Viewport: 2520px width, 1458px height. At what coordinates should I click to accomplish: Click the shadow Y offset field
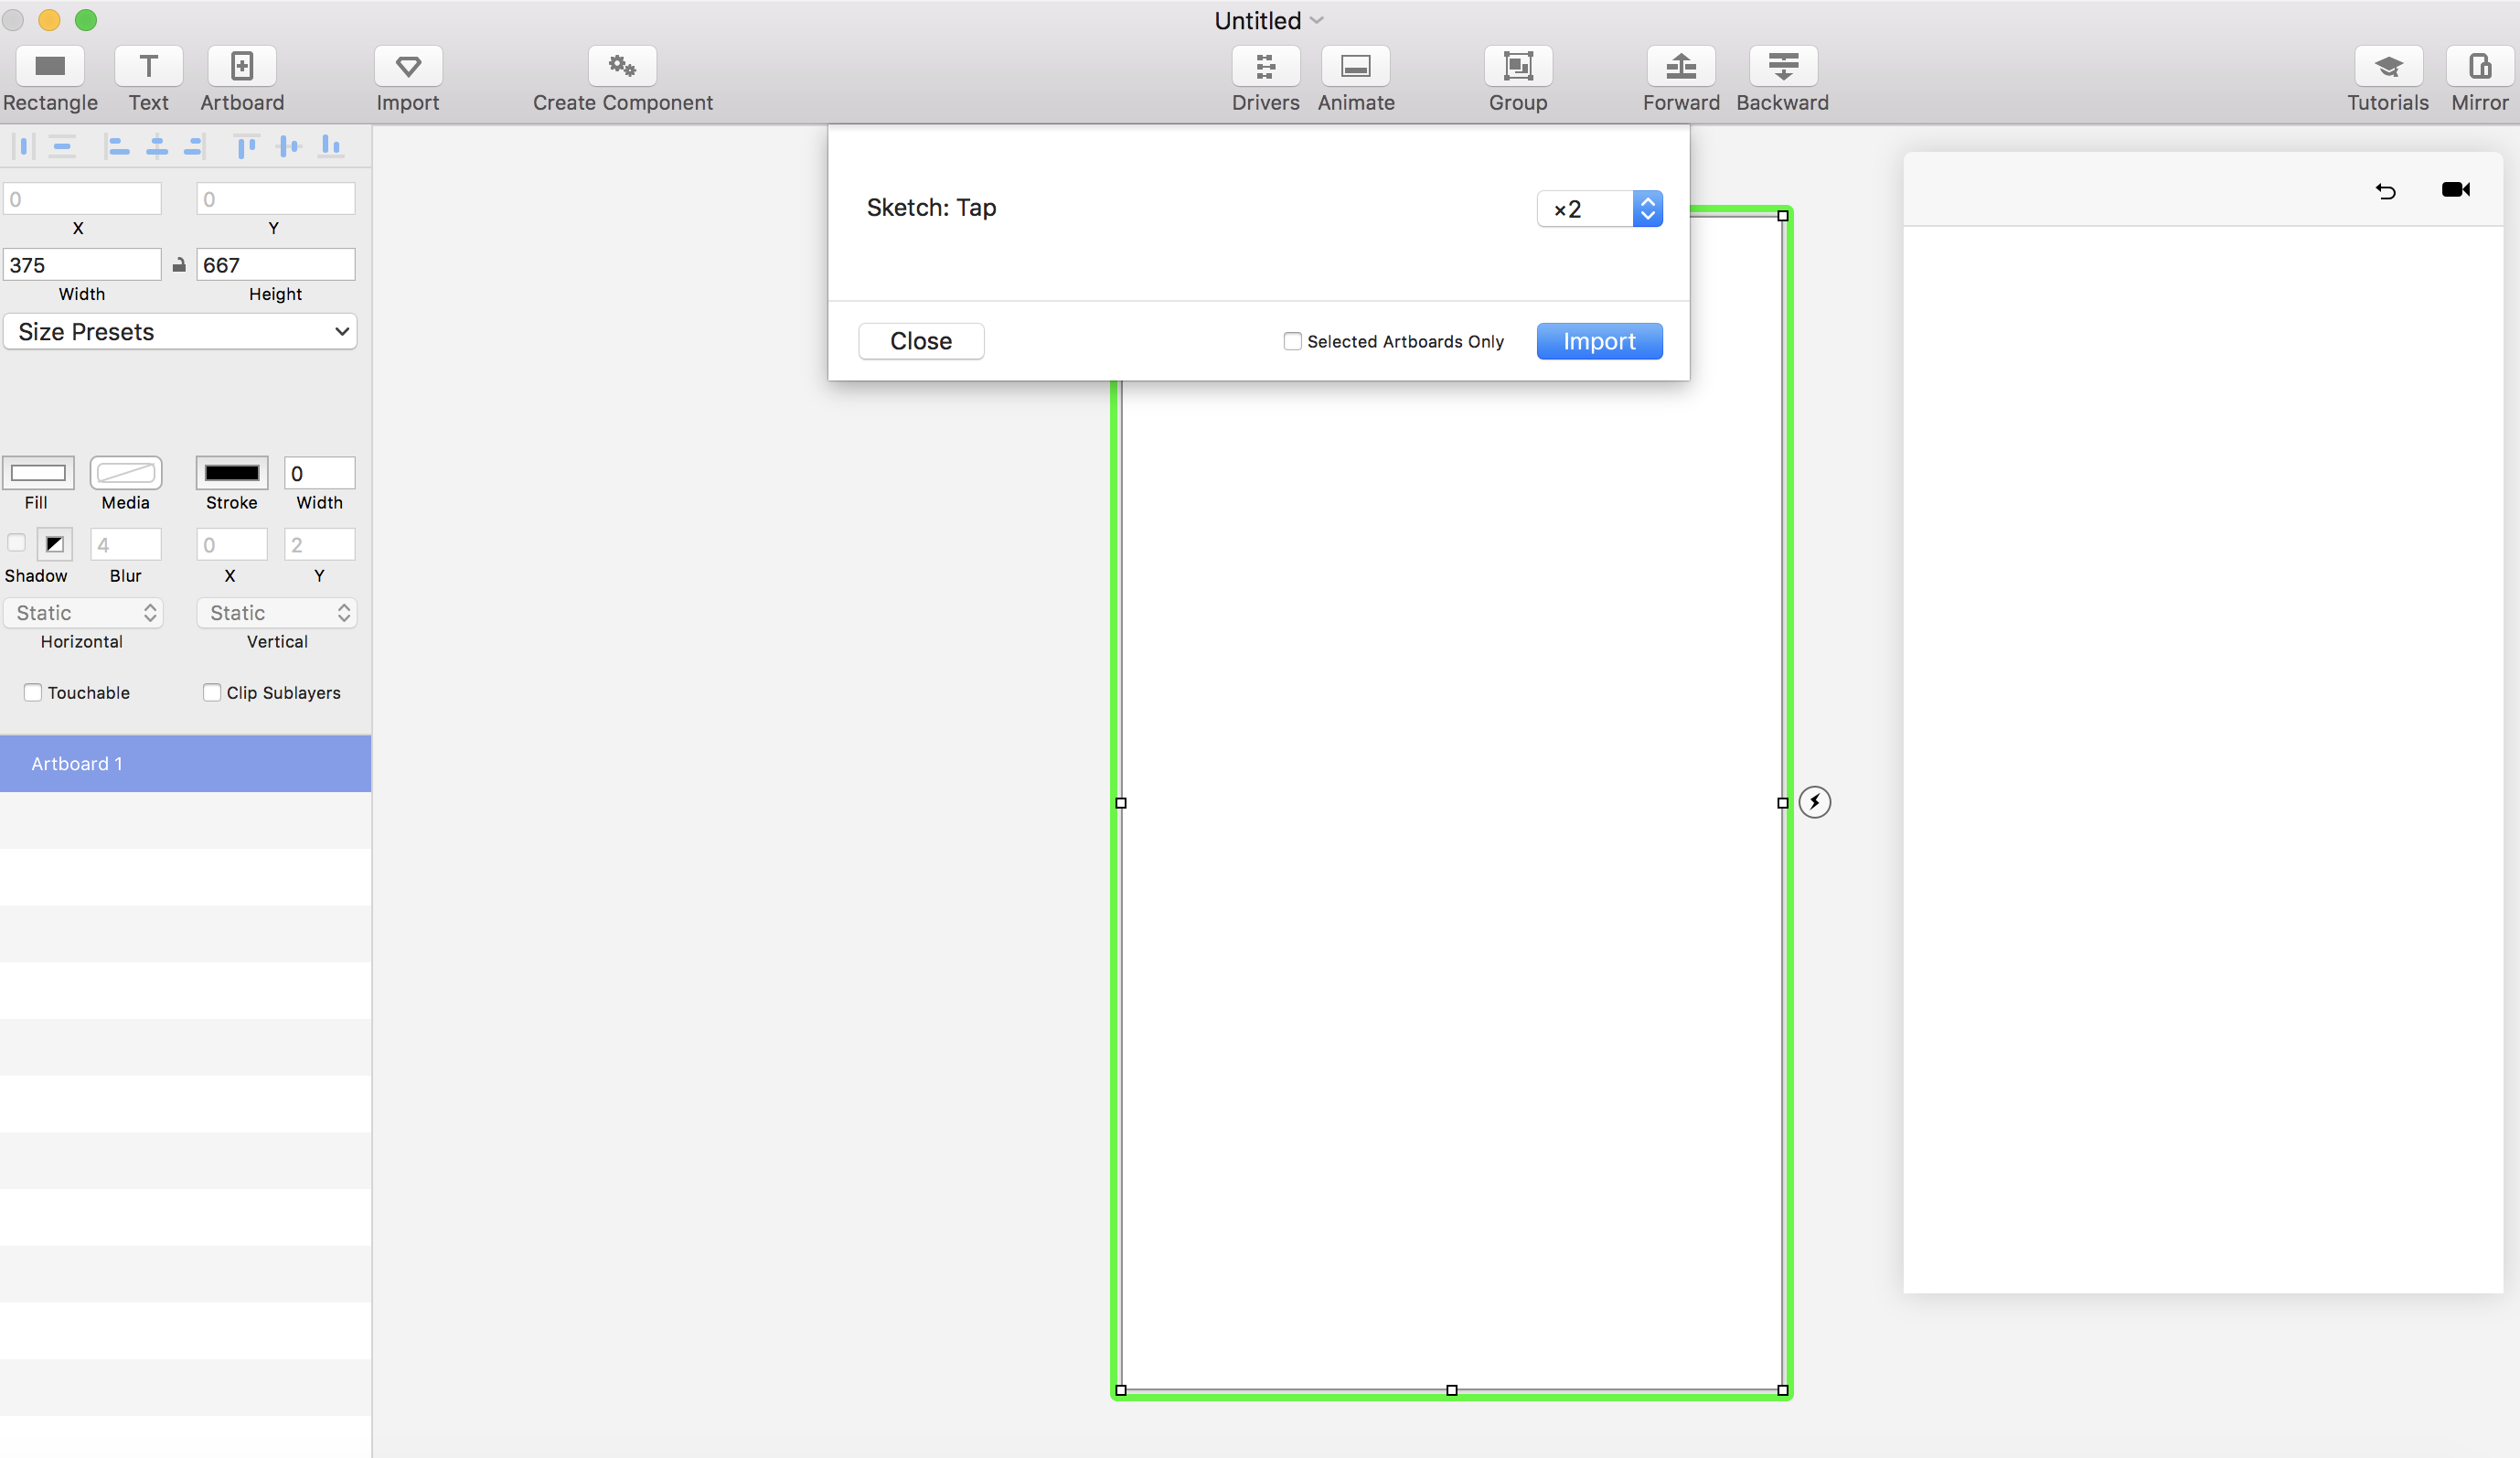[320, 545]
